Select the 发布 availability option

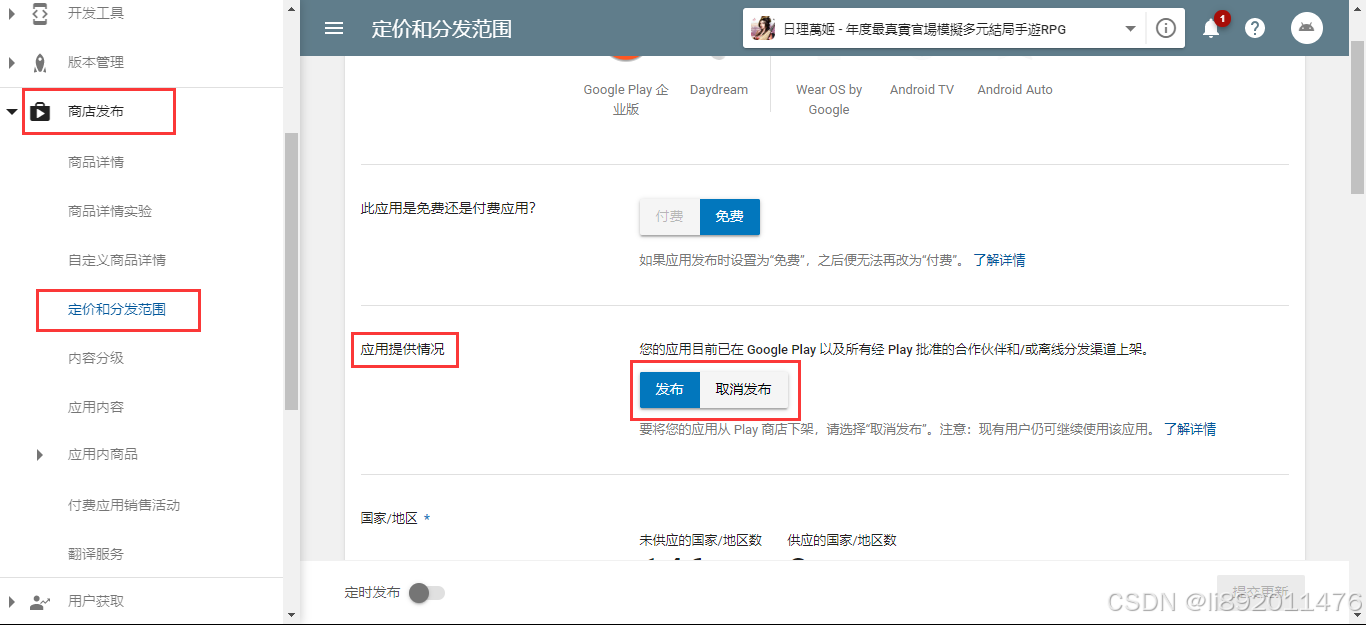coord(669,390)
